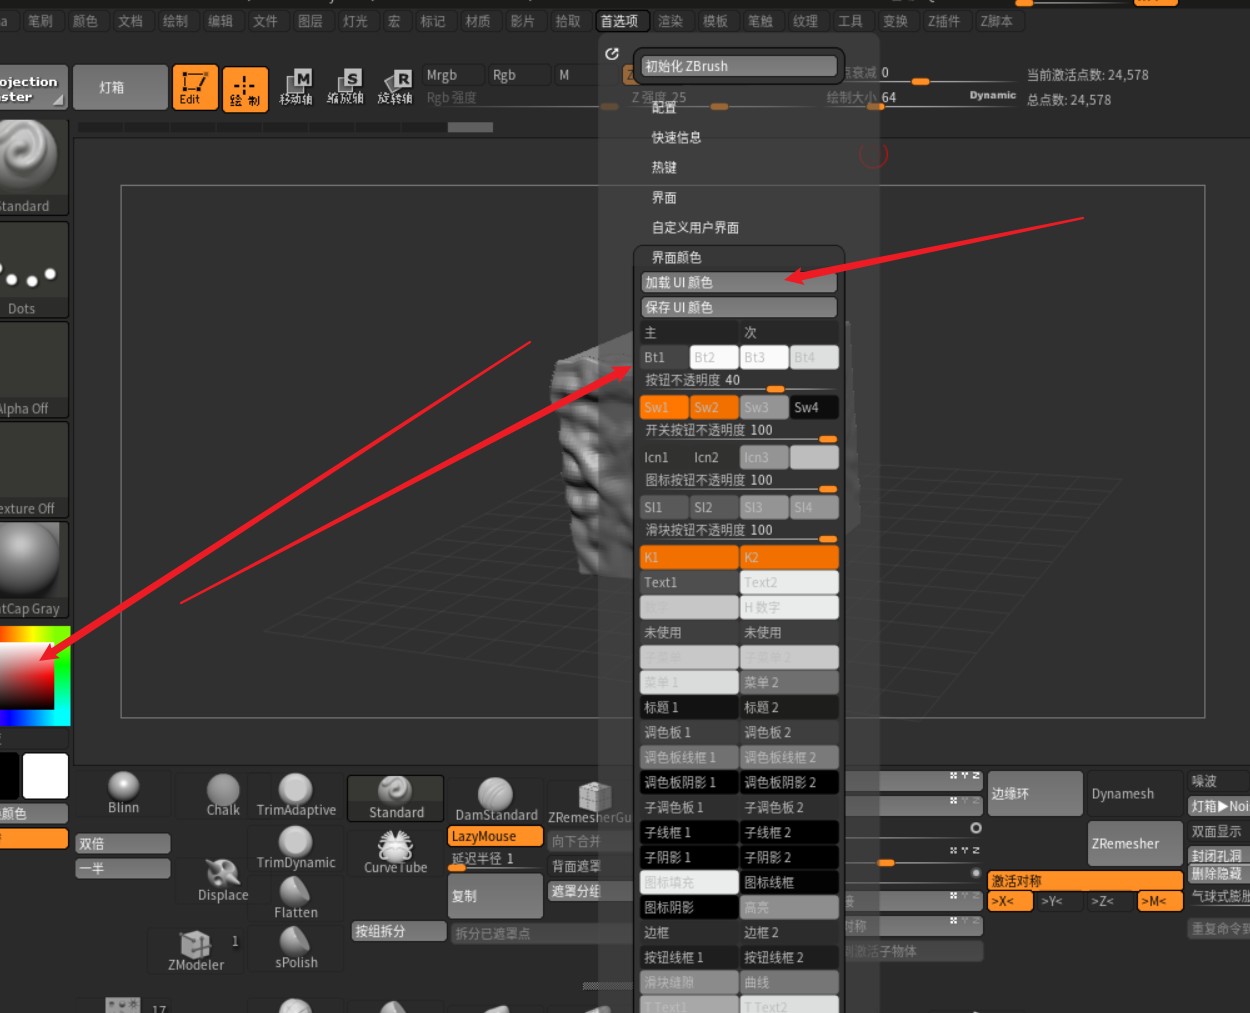Viewport: 1250px width, 1013px height.
Task: Click the 缩放轴 (Scale) gizmo icon
Action: pyautogui.click(x=346, y=87)
